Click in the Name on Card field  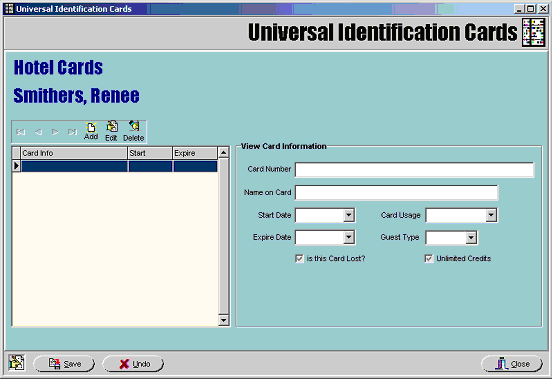[x=396, y=192]
